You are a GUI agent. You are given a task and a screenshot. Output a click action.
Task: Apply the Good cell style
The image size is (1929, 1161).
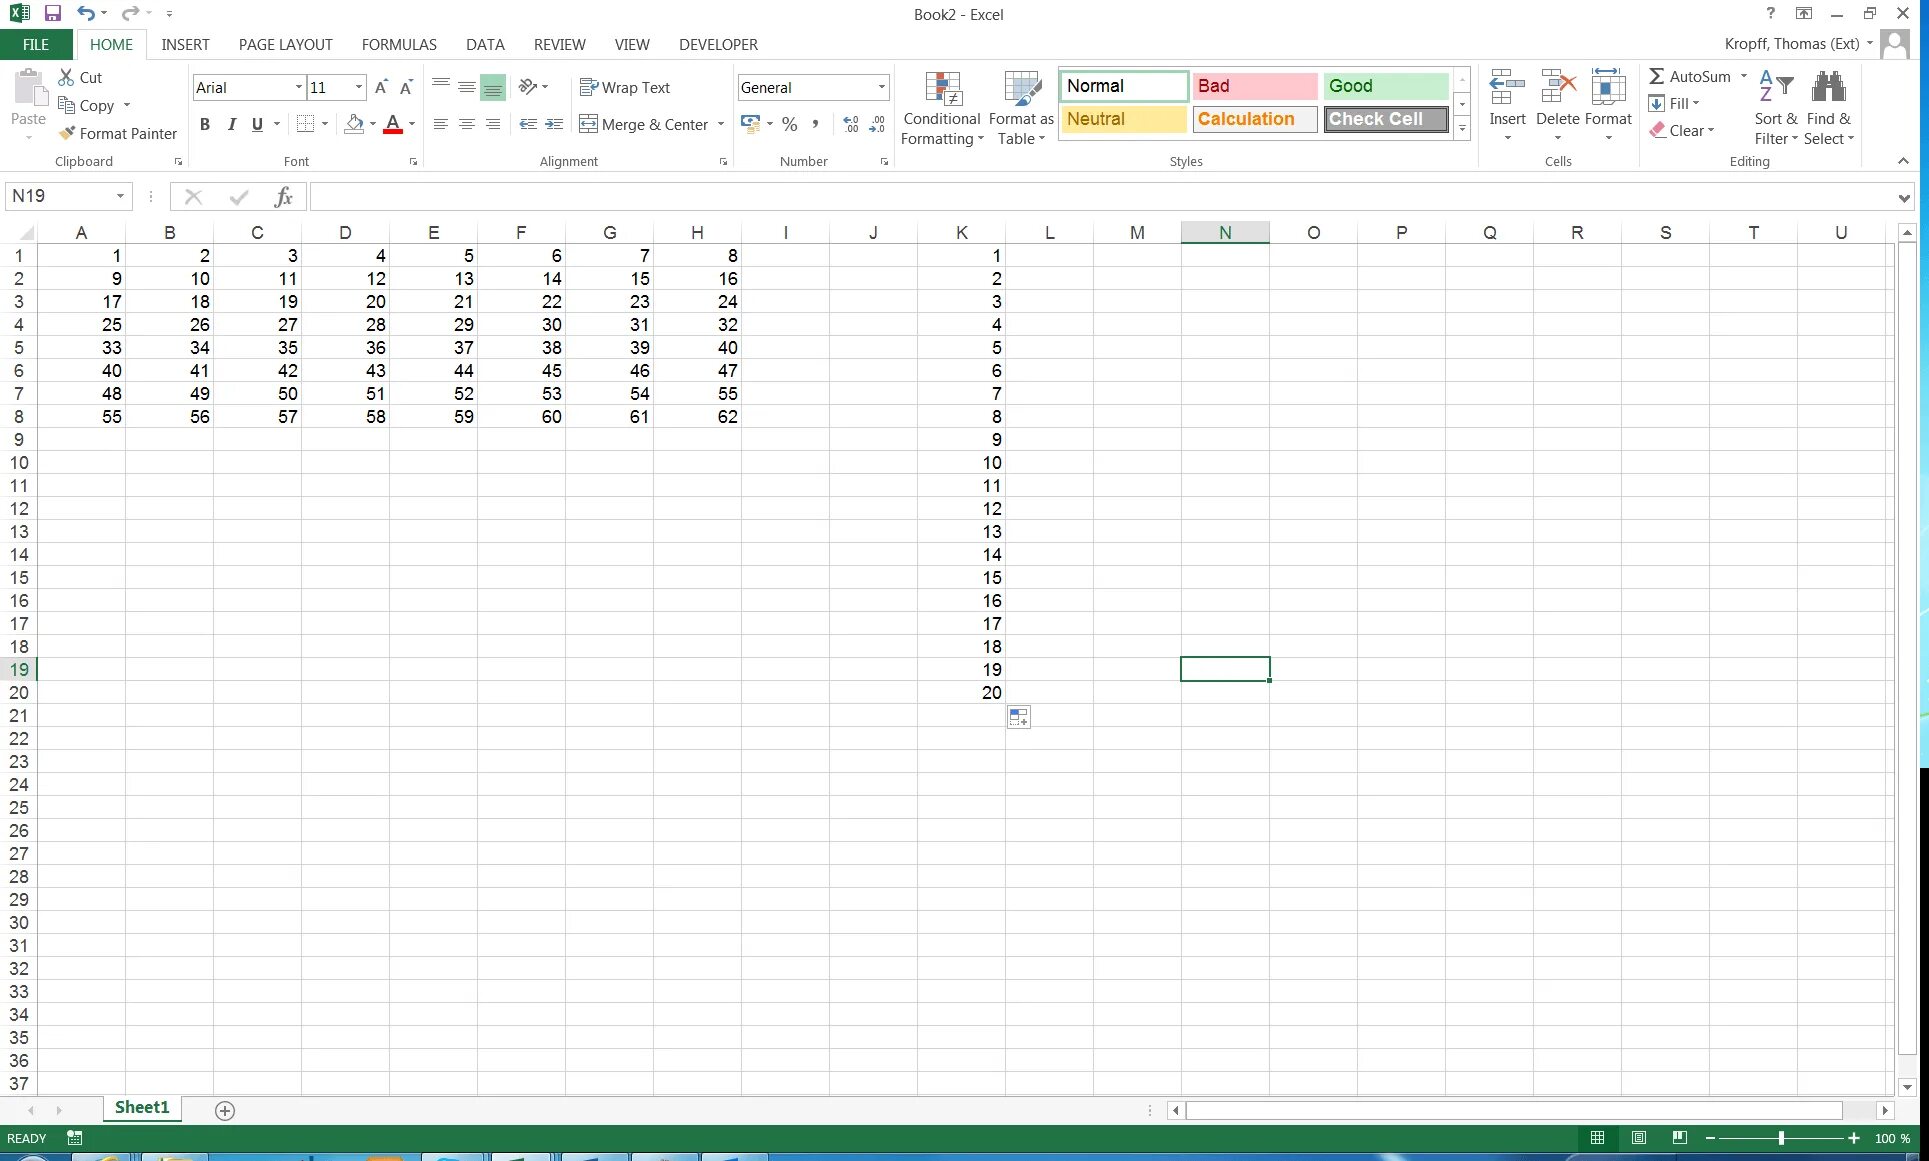pyautogui.click(x=1385, y=86)
